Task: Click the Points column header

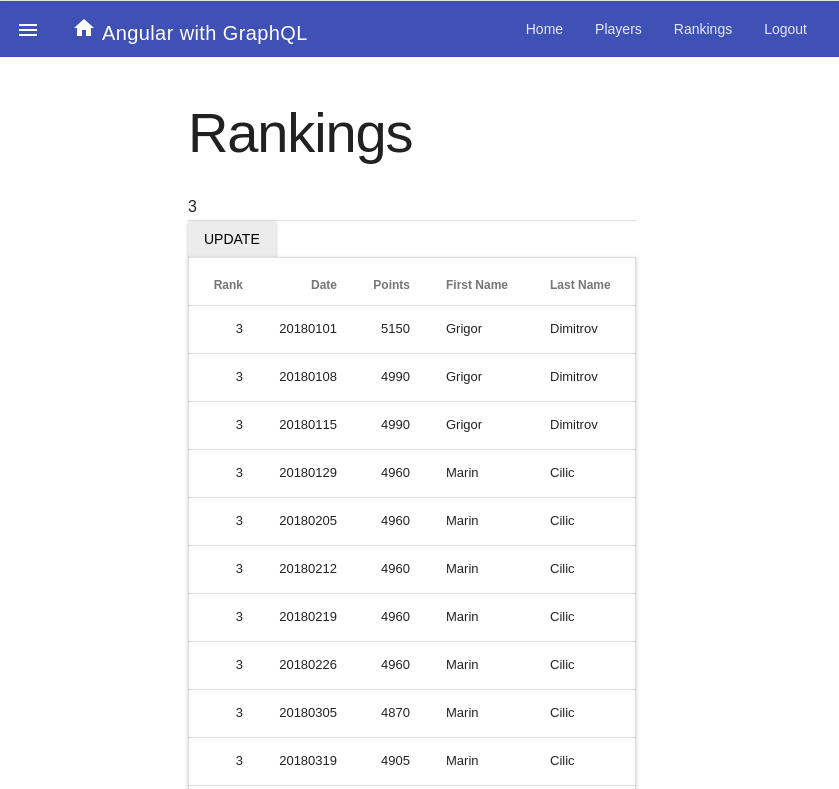Action: pos(391,285)
